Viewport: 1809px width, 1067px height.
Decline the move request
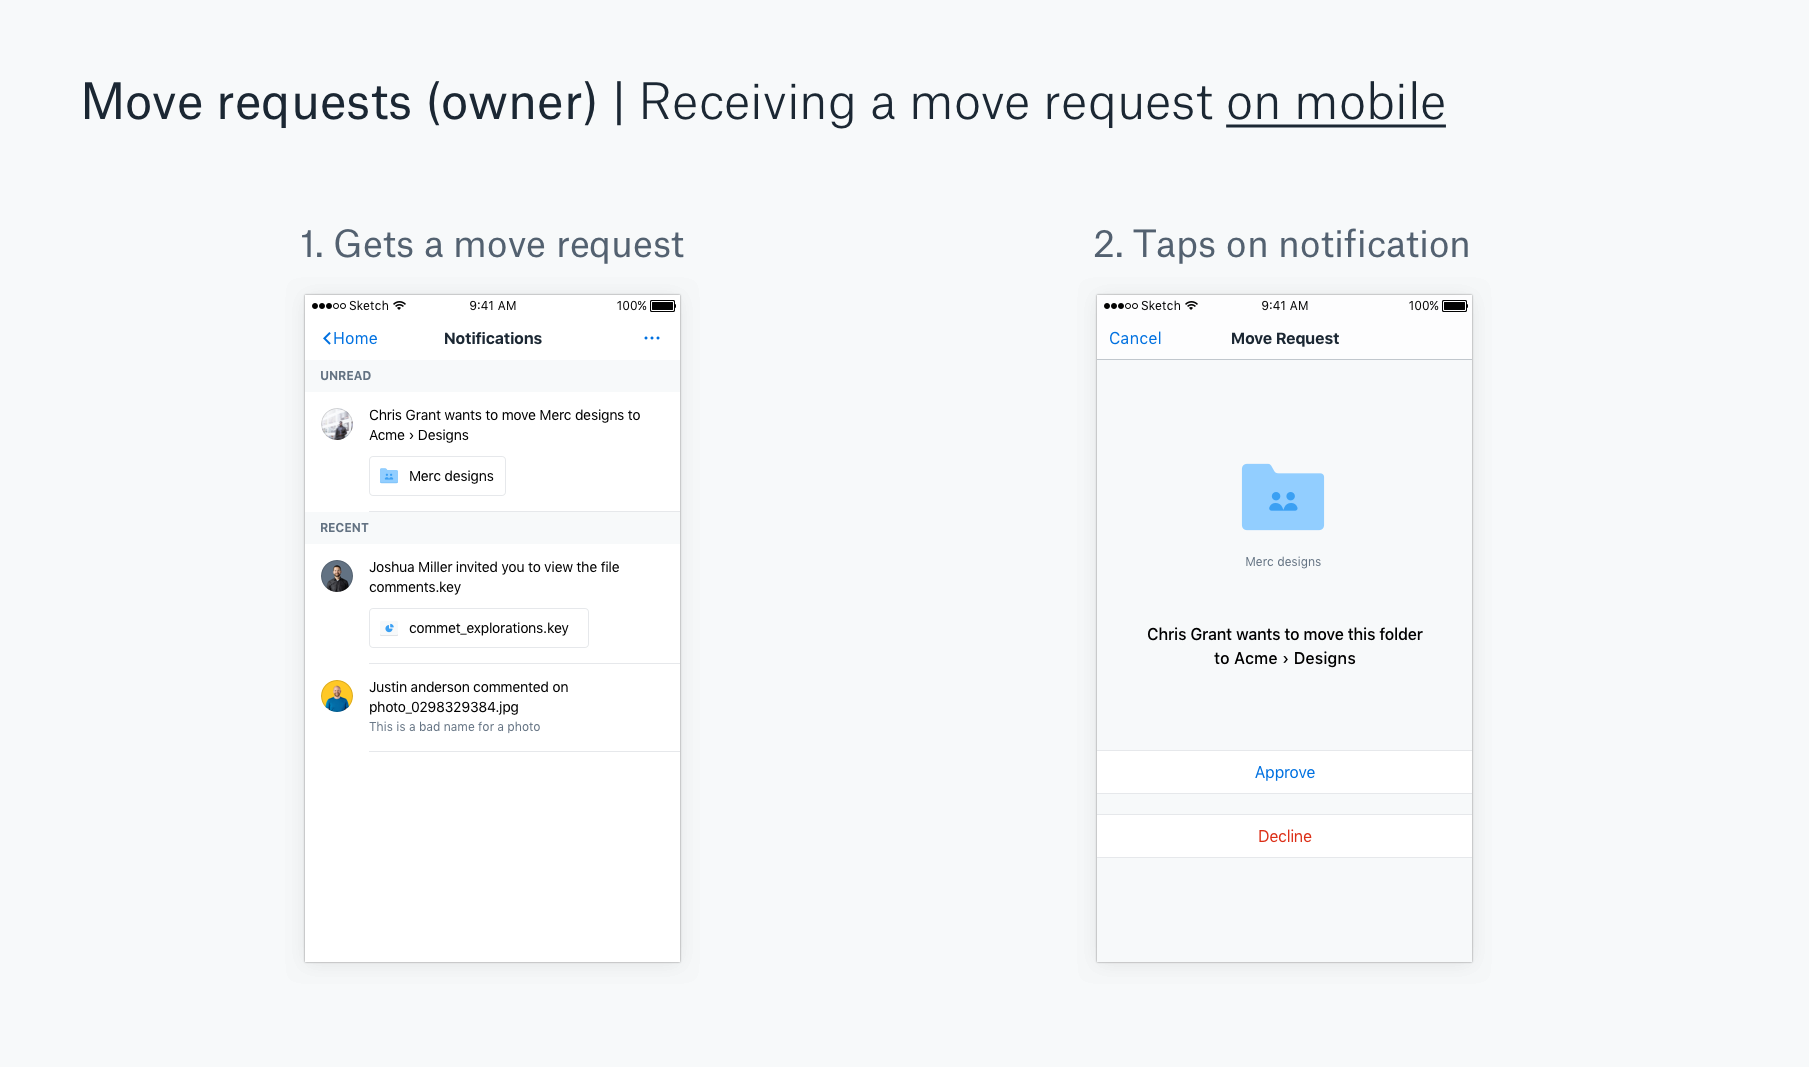tap(1284, 835)
